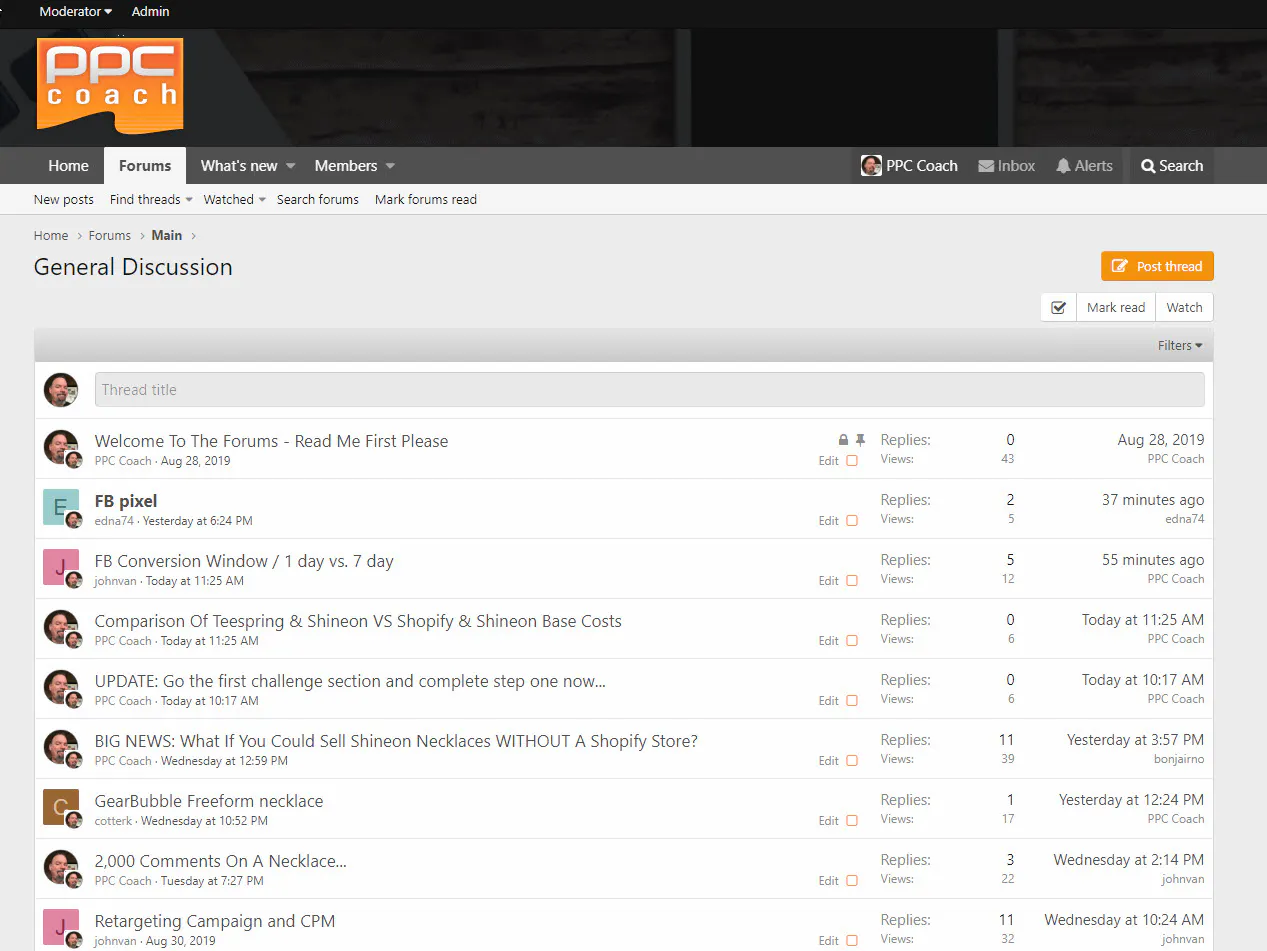Tick checkbox for Comparison Of Teespring thread
Screen dimensions: 1267x951
852,641
